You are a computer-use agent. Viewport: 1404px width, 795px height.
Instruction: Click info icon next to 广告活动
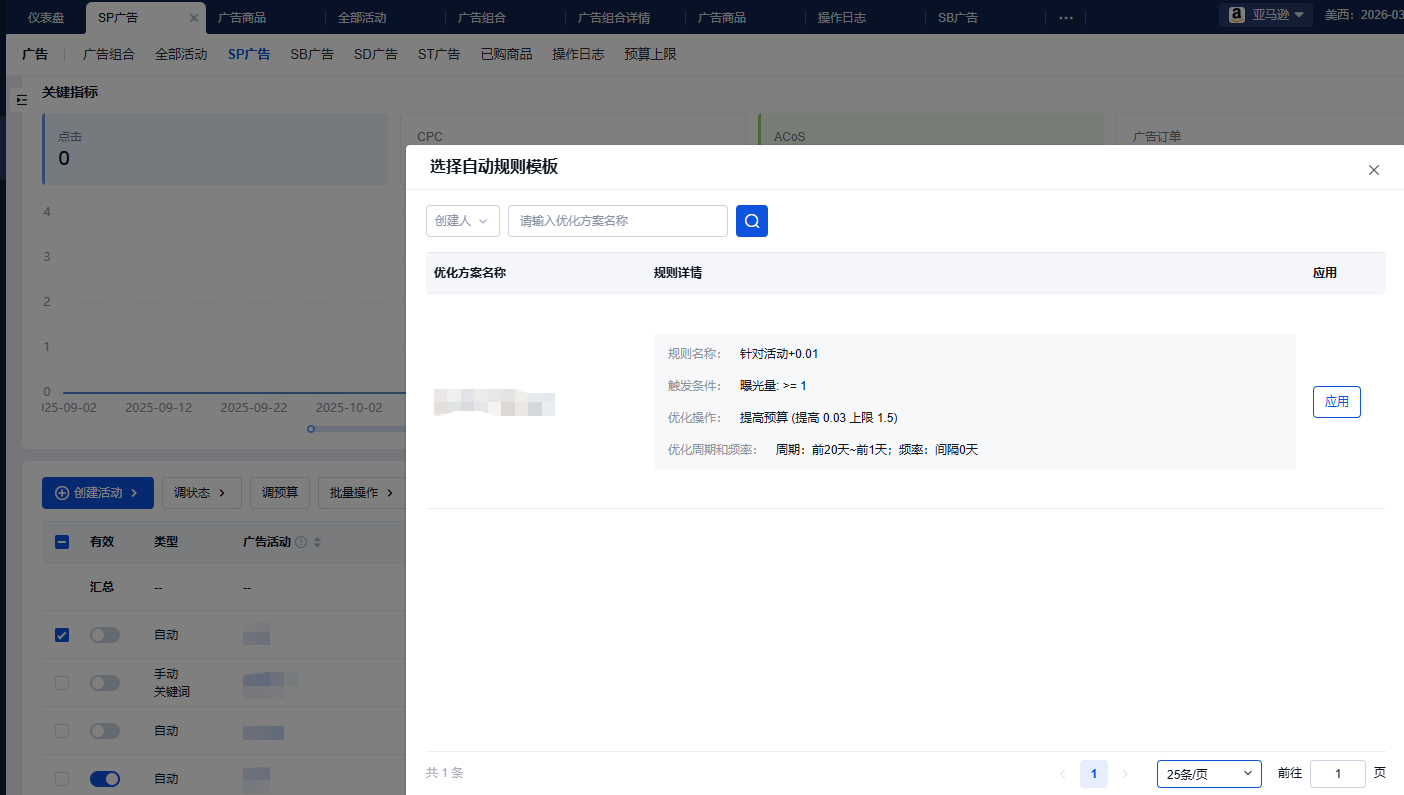pyautogui.click(x=301, y=542)
